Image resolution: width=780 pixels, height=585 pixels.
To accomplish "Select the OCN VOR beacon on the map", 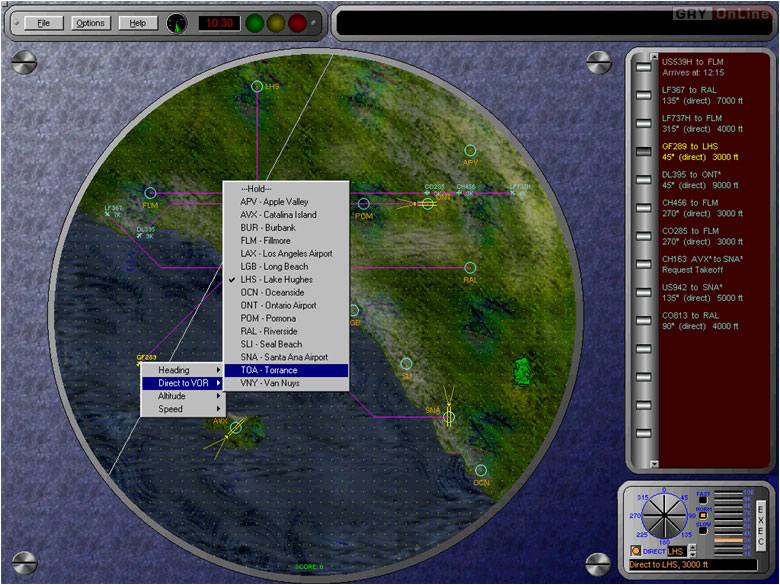I will click(x=481, y=470).
